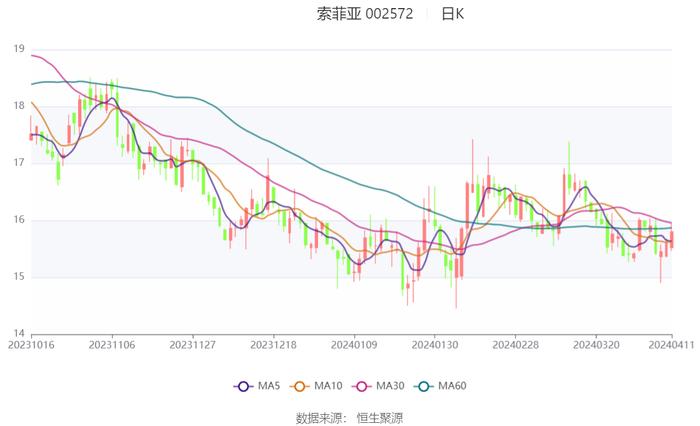
Task: Click the 20231016 date axis label
Action: tap(31, 345)
